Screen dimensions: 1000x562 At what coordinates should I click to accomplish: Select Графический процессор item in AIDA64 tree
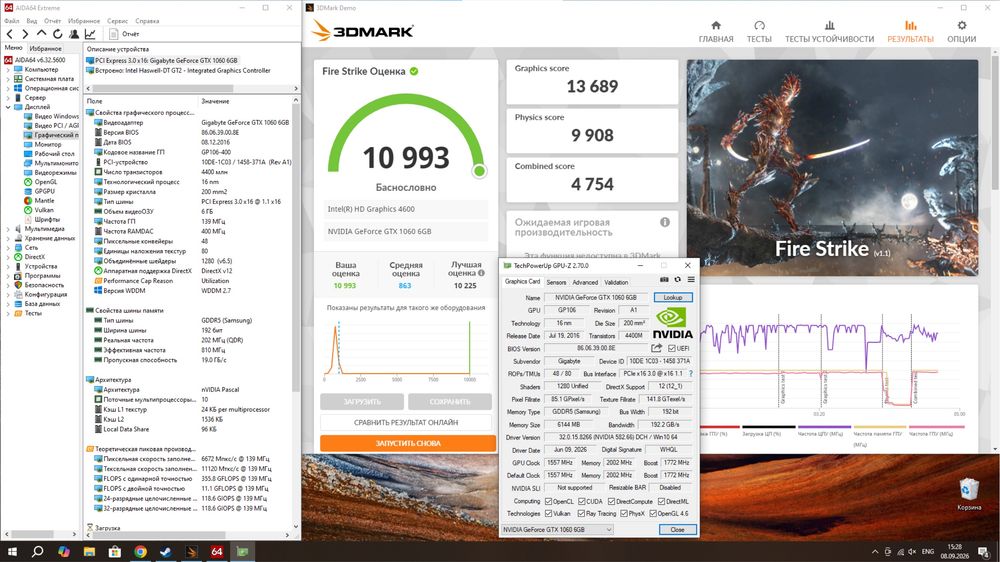click(x=50, y=135)
